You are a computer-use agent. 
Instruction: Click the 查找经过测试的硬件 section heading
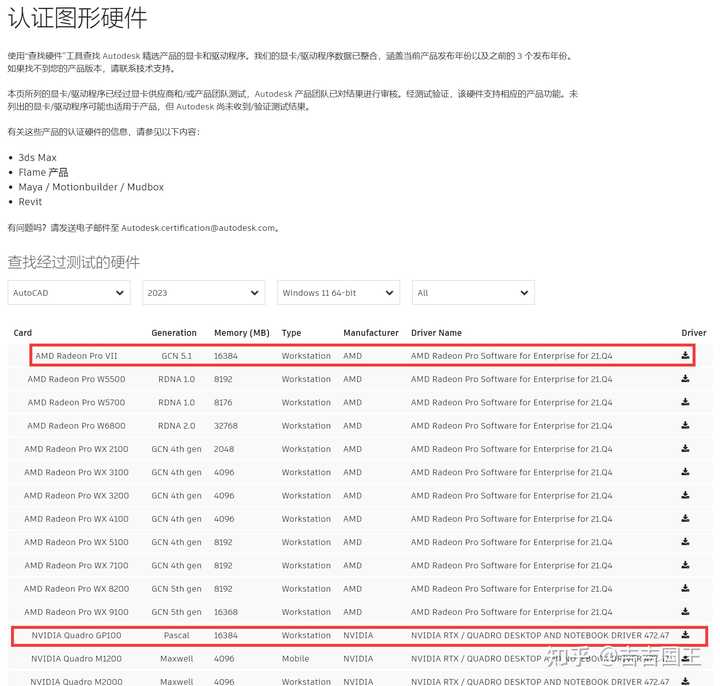[73, 262]
